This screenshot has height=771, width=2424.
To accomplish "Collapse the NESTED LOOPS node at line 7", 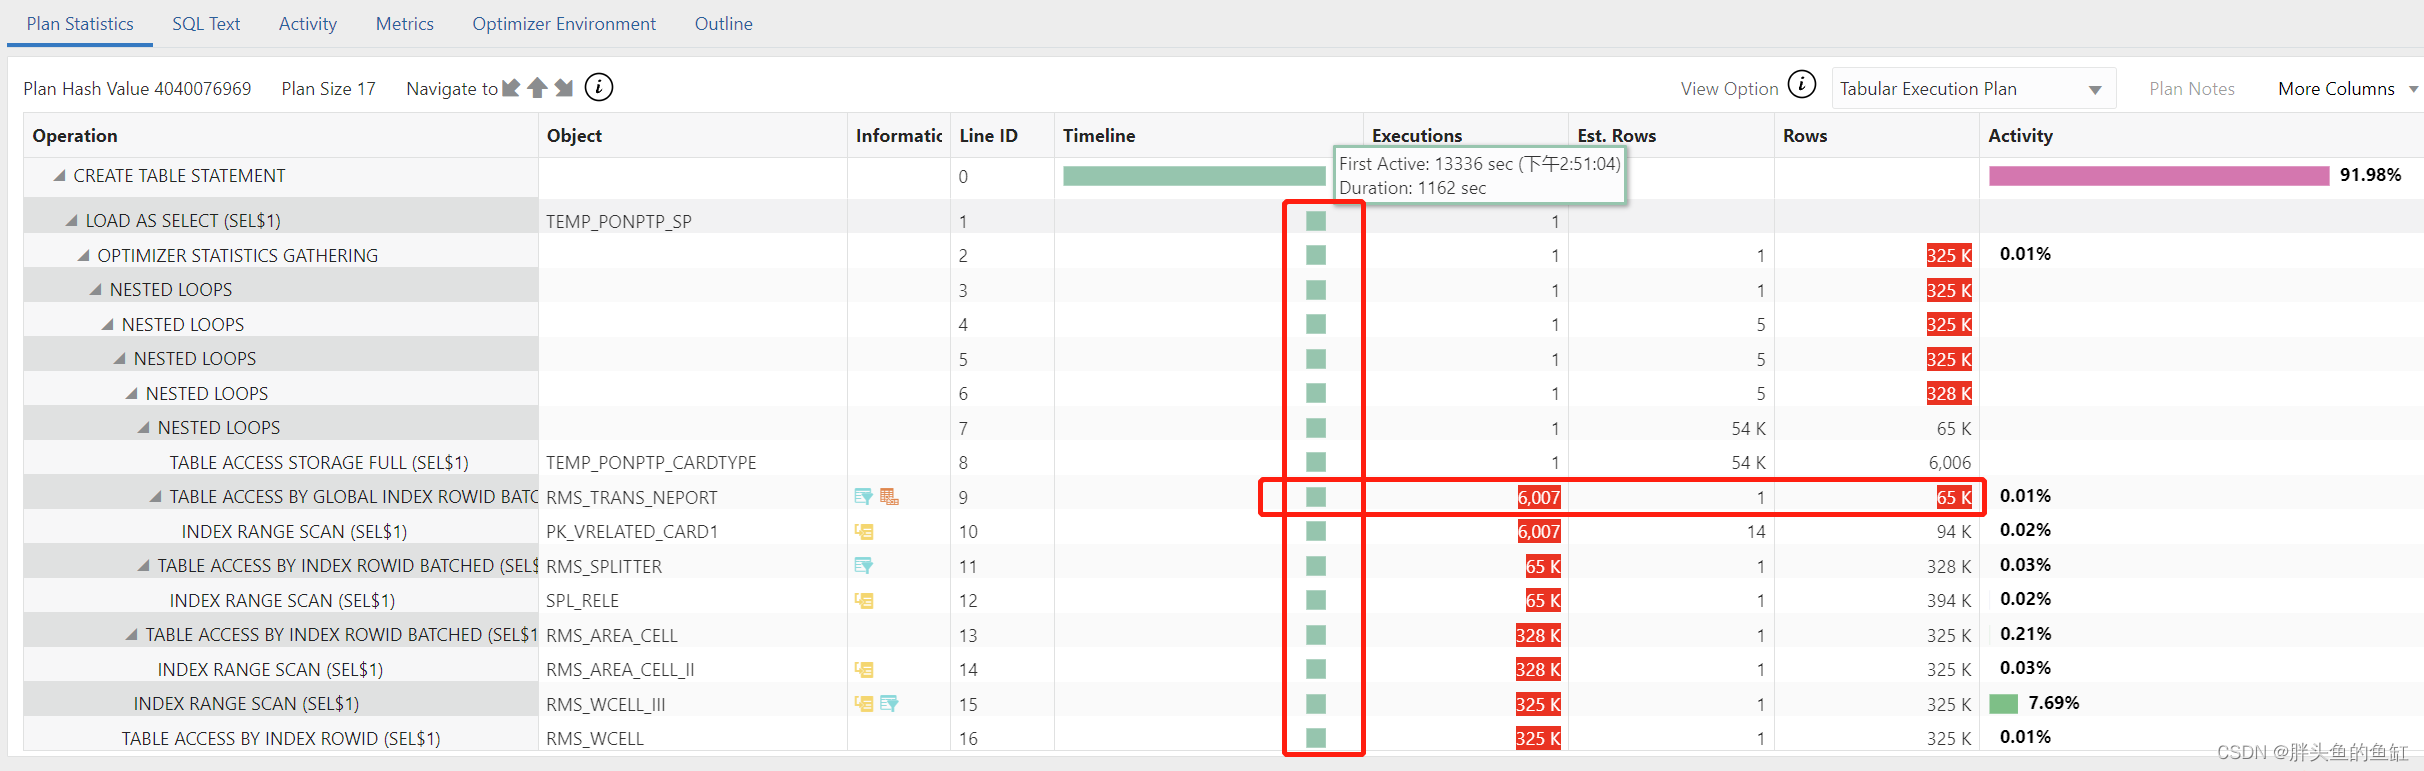I will click(144, 428).
